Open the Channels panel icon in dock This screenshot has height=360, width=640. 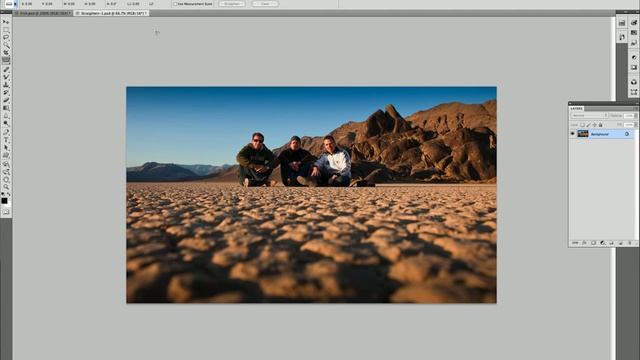[x=634, y=82]
